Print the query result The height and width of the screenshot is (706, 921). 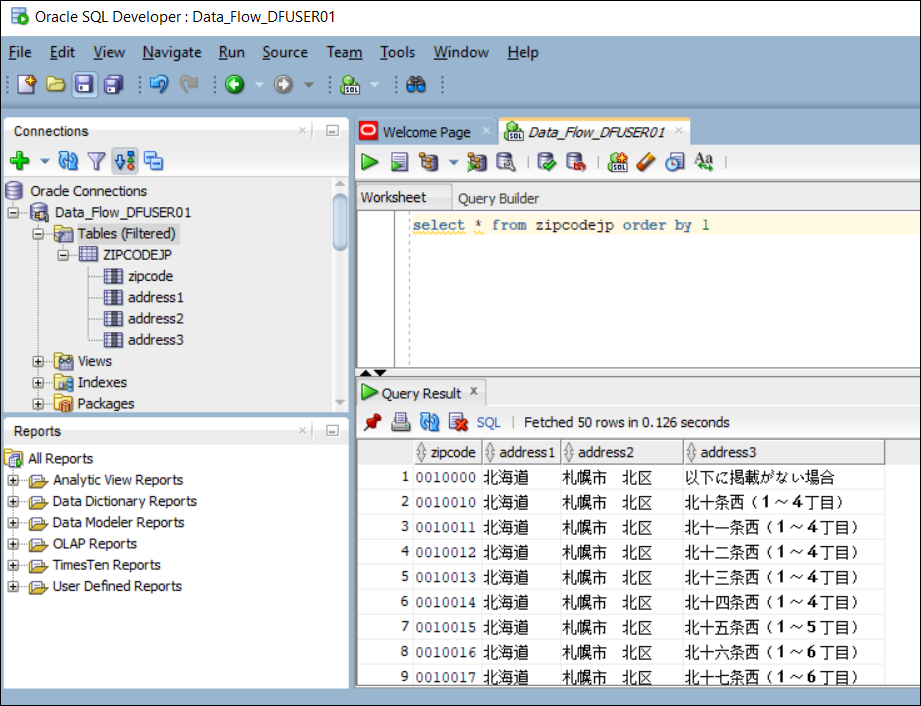point(401,422)
